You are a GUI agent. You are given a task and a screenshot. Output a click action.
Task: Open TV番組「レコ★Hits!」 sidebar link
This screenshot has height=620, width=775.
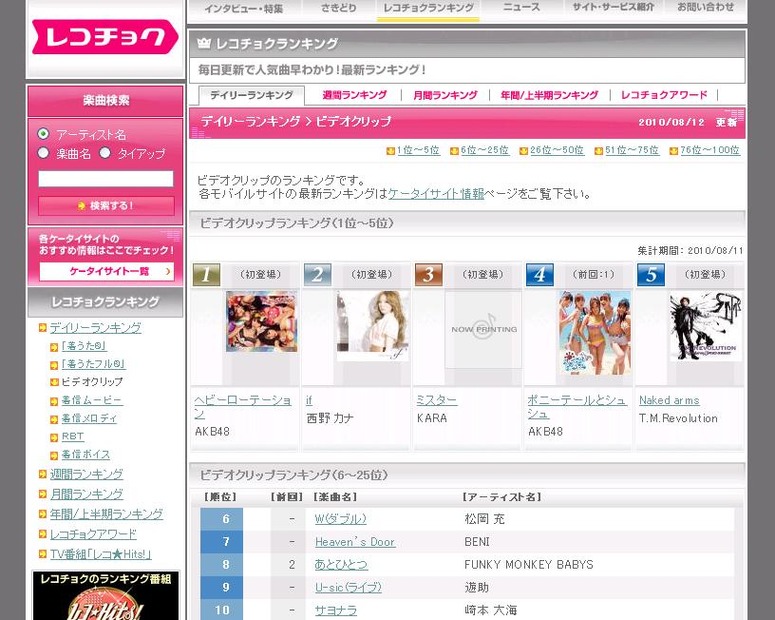100,554
